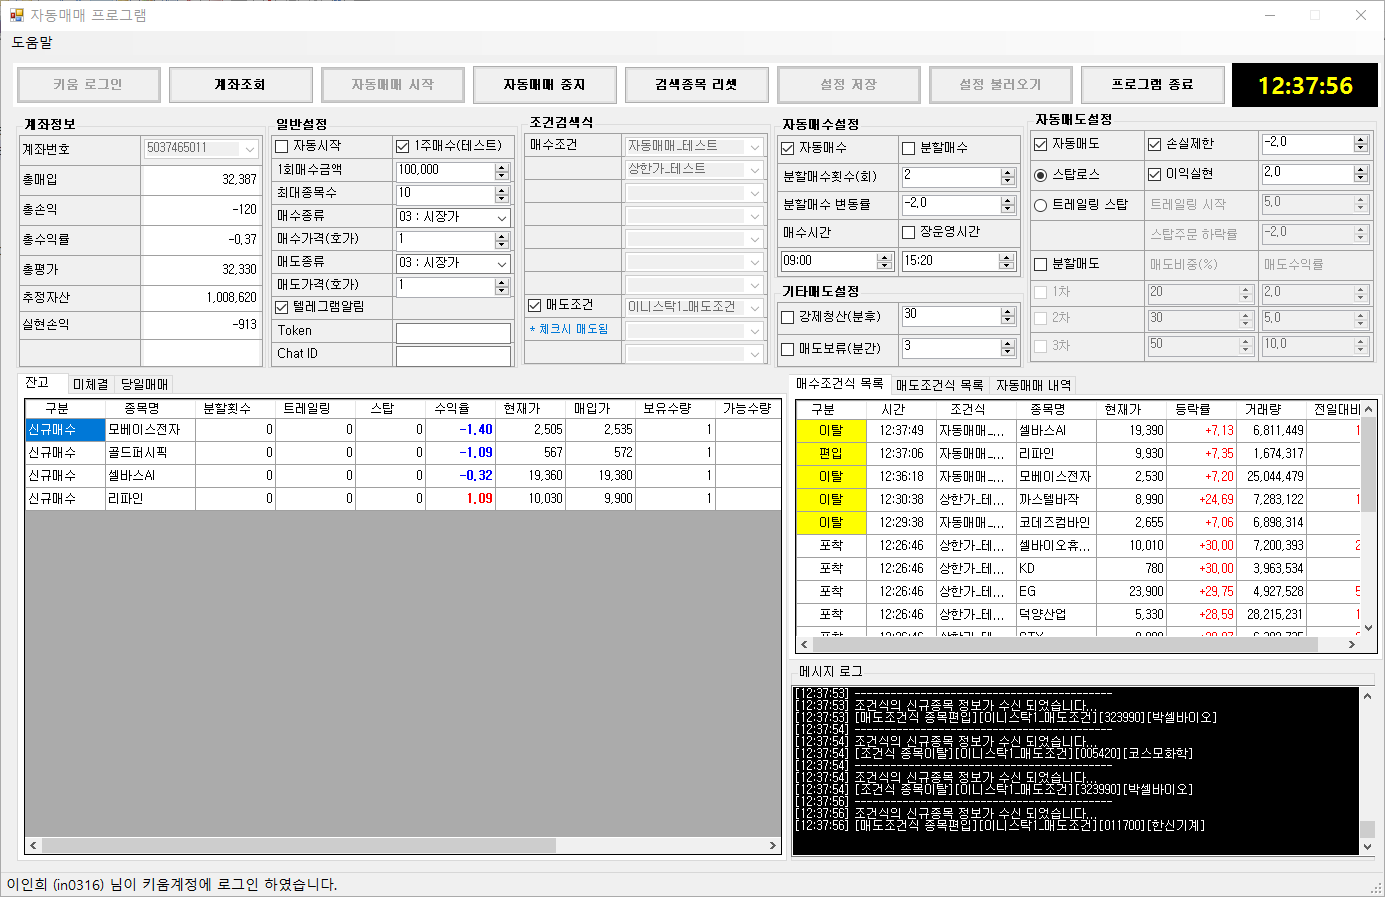Screen dimensions: 1385x897
Task: Enable the 강제청산(분후) checkbox
Action: pos(788,317)
